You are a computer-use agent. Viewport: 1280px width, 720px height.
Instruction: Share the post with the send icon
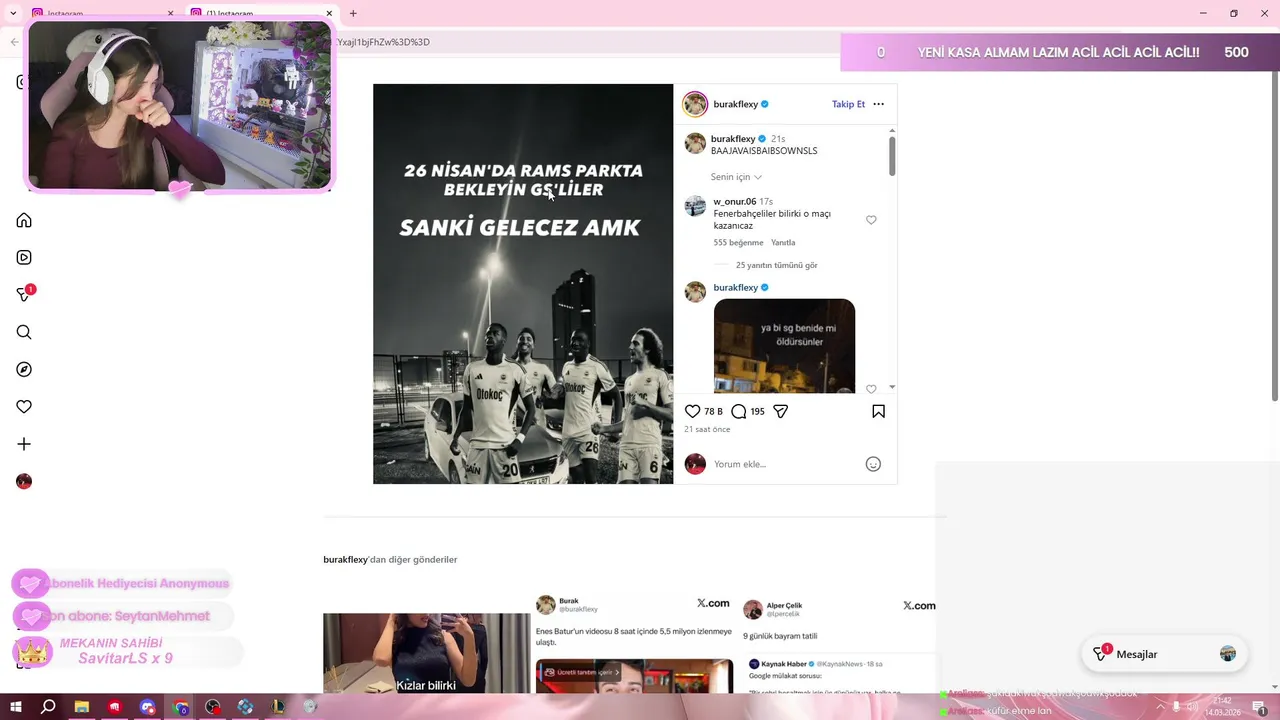coord(781,411)
